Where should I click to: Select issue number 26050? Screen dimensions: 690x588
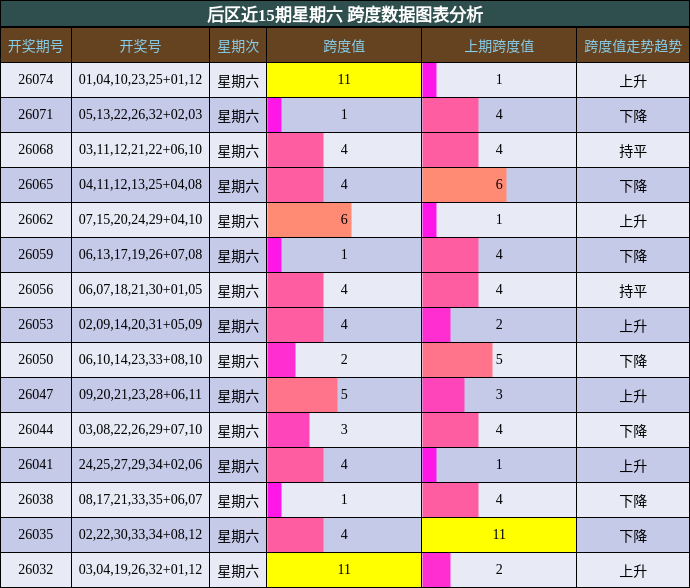(x=36, y=360)
